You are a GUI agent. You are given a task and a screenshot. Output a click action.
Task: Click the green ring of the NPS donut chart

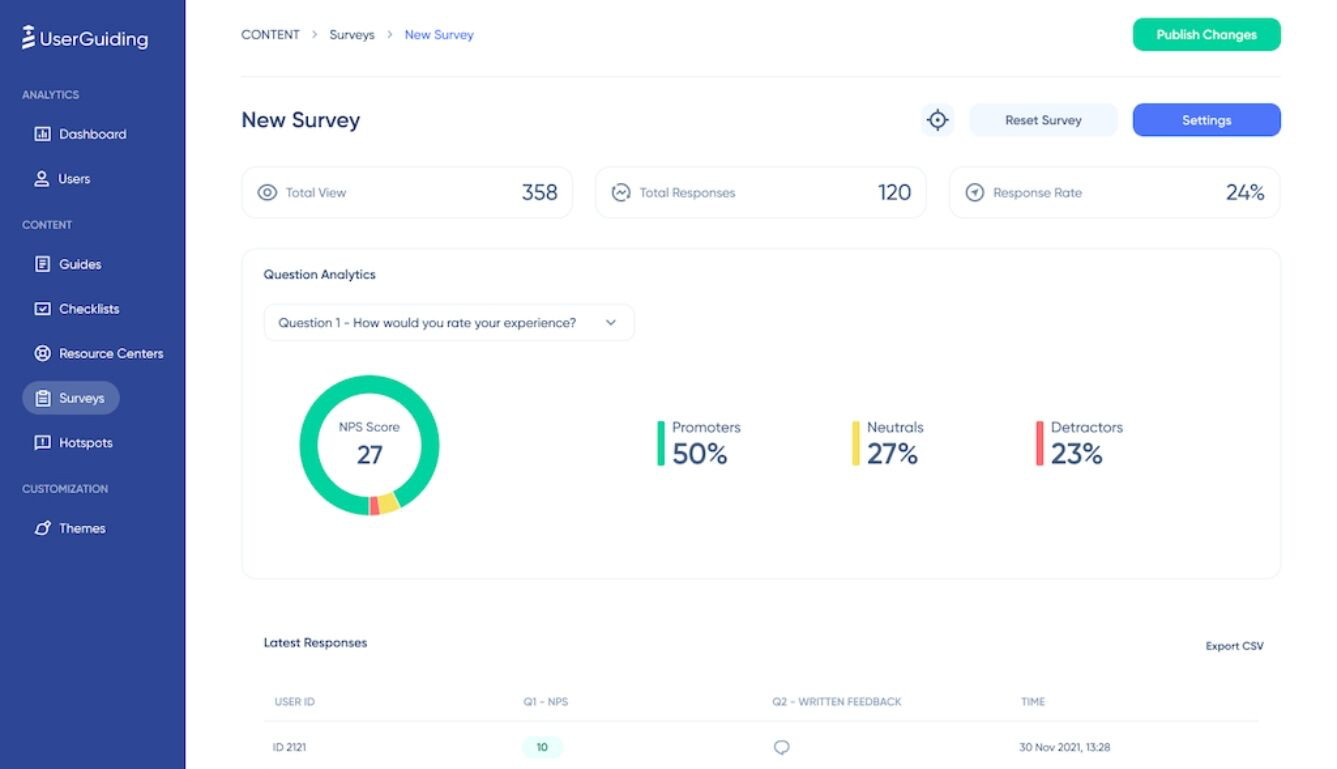point(370,385)
